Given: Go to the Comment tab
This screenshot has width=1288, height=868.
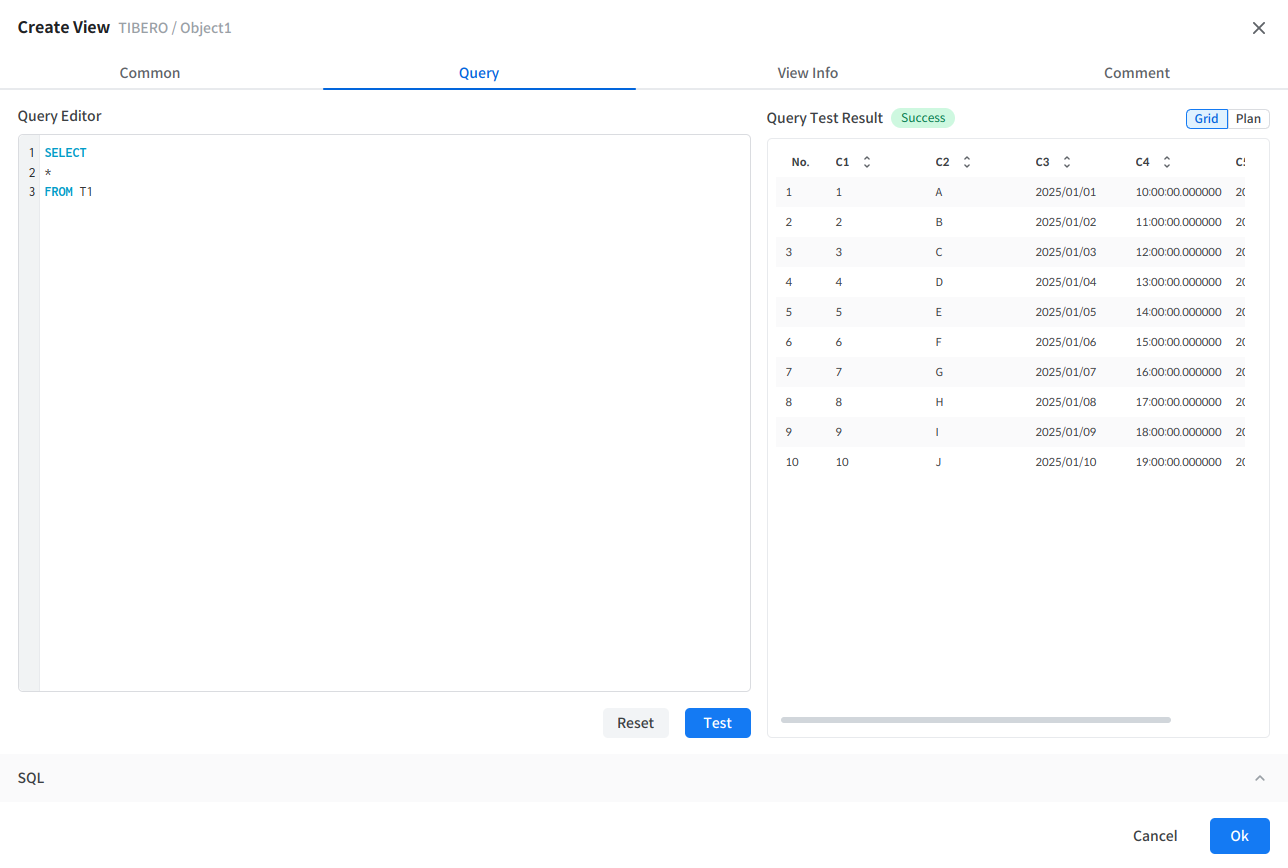Looking at the screenshot, I should click(x=1136, y=73).
